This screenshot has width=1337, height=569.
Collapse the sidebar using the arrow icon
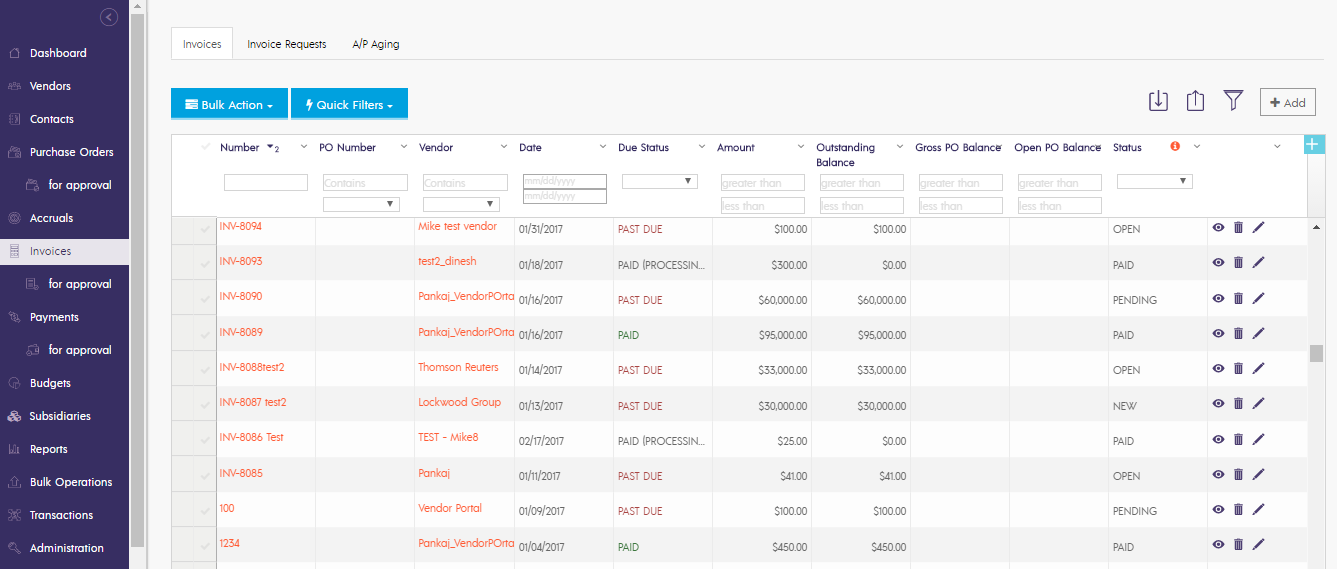[x=109, y=17]
